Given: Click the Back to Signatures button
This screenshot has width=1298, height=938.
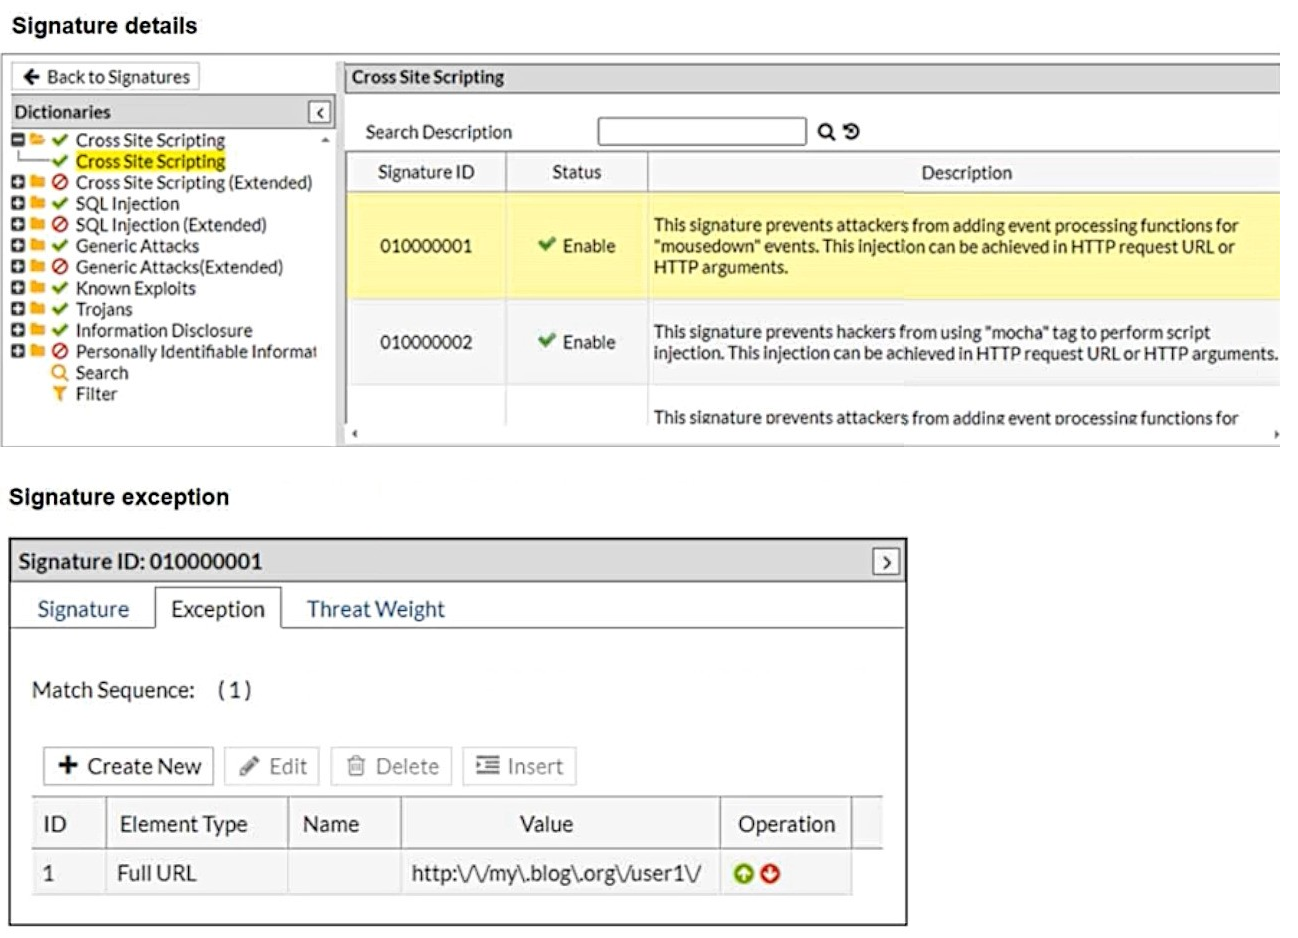Looking at the screenshot, I should pos(106,77).
